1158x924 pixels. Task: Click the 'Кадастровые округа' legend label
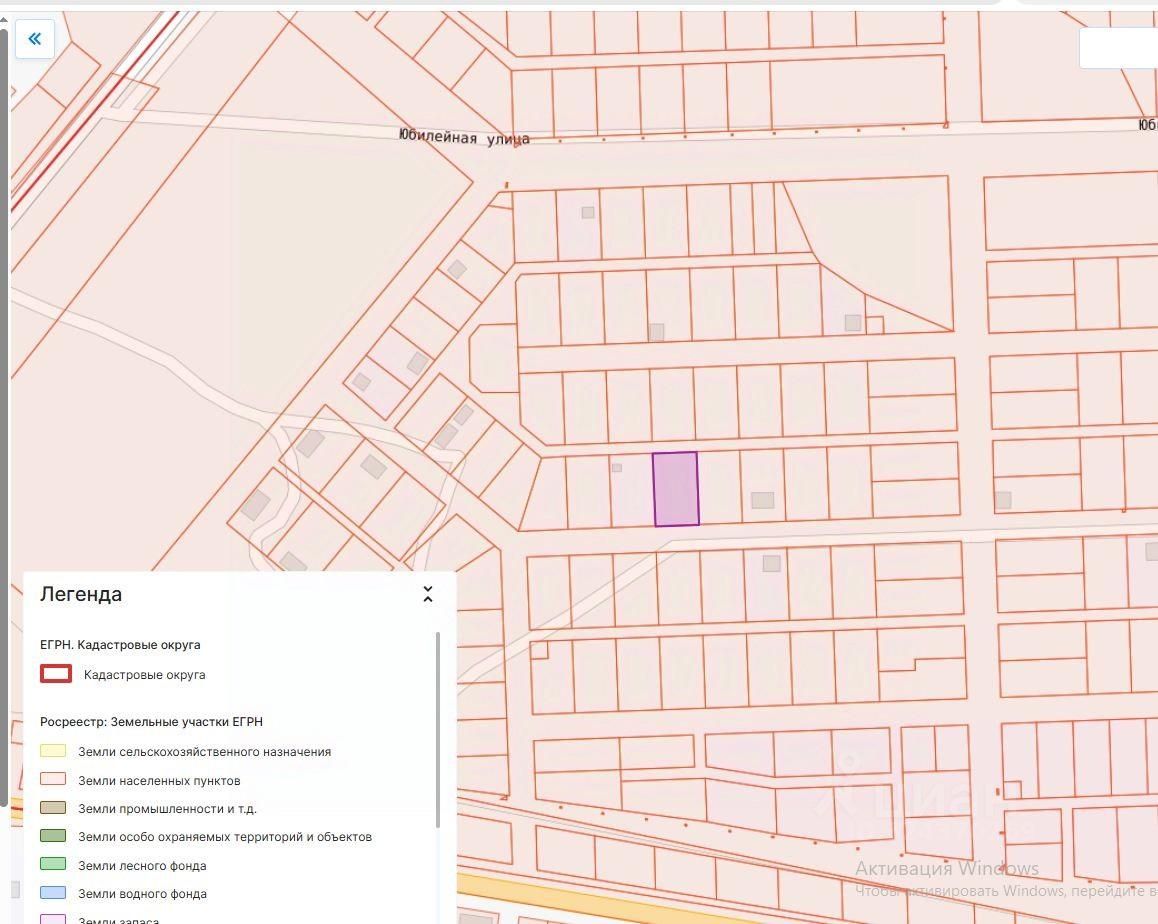click(145, 674)
